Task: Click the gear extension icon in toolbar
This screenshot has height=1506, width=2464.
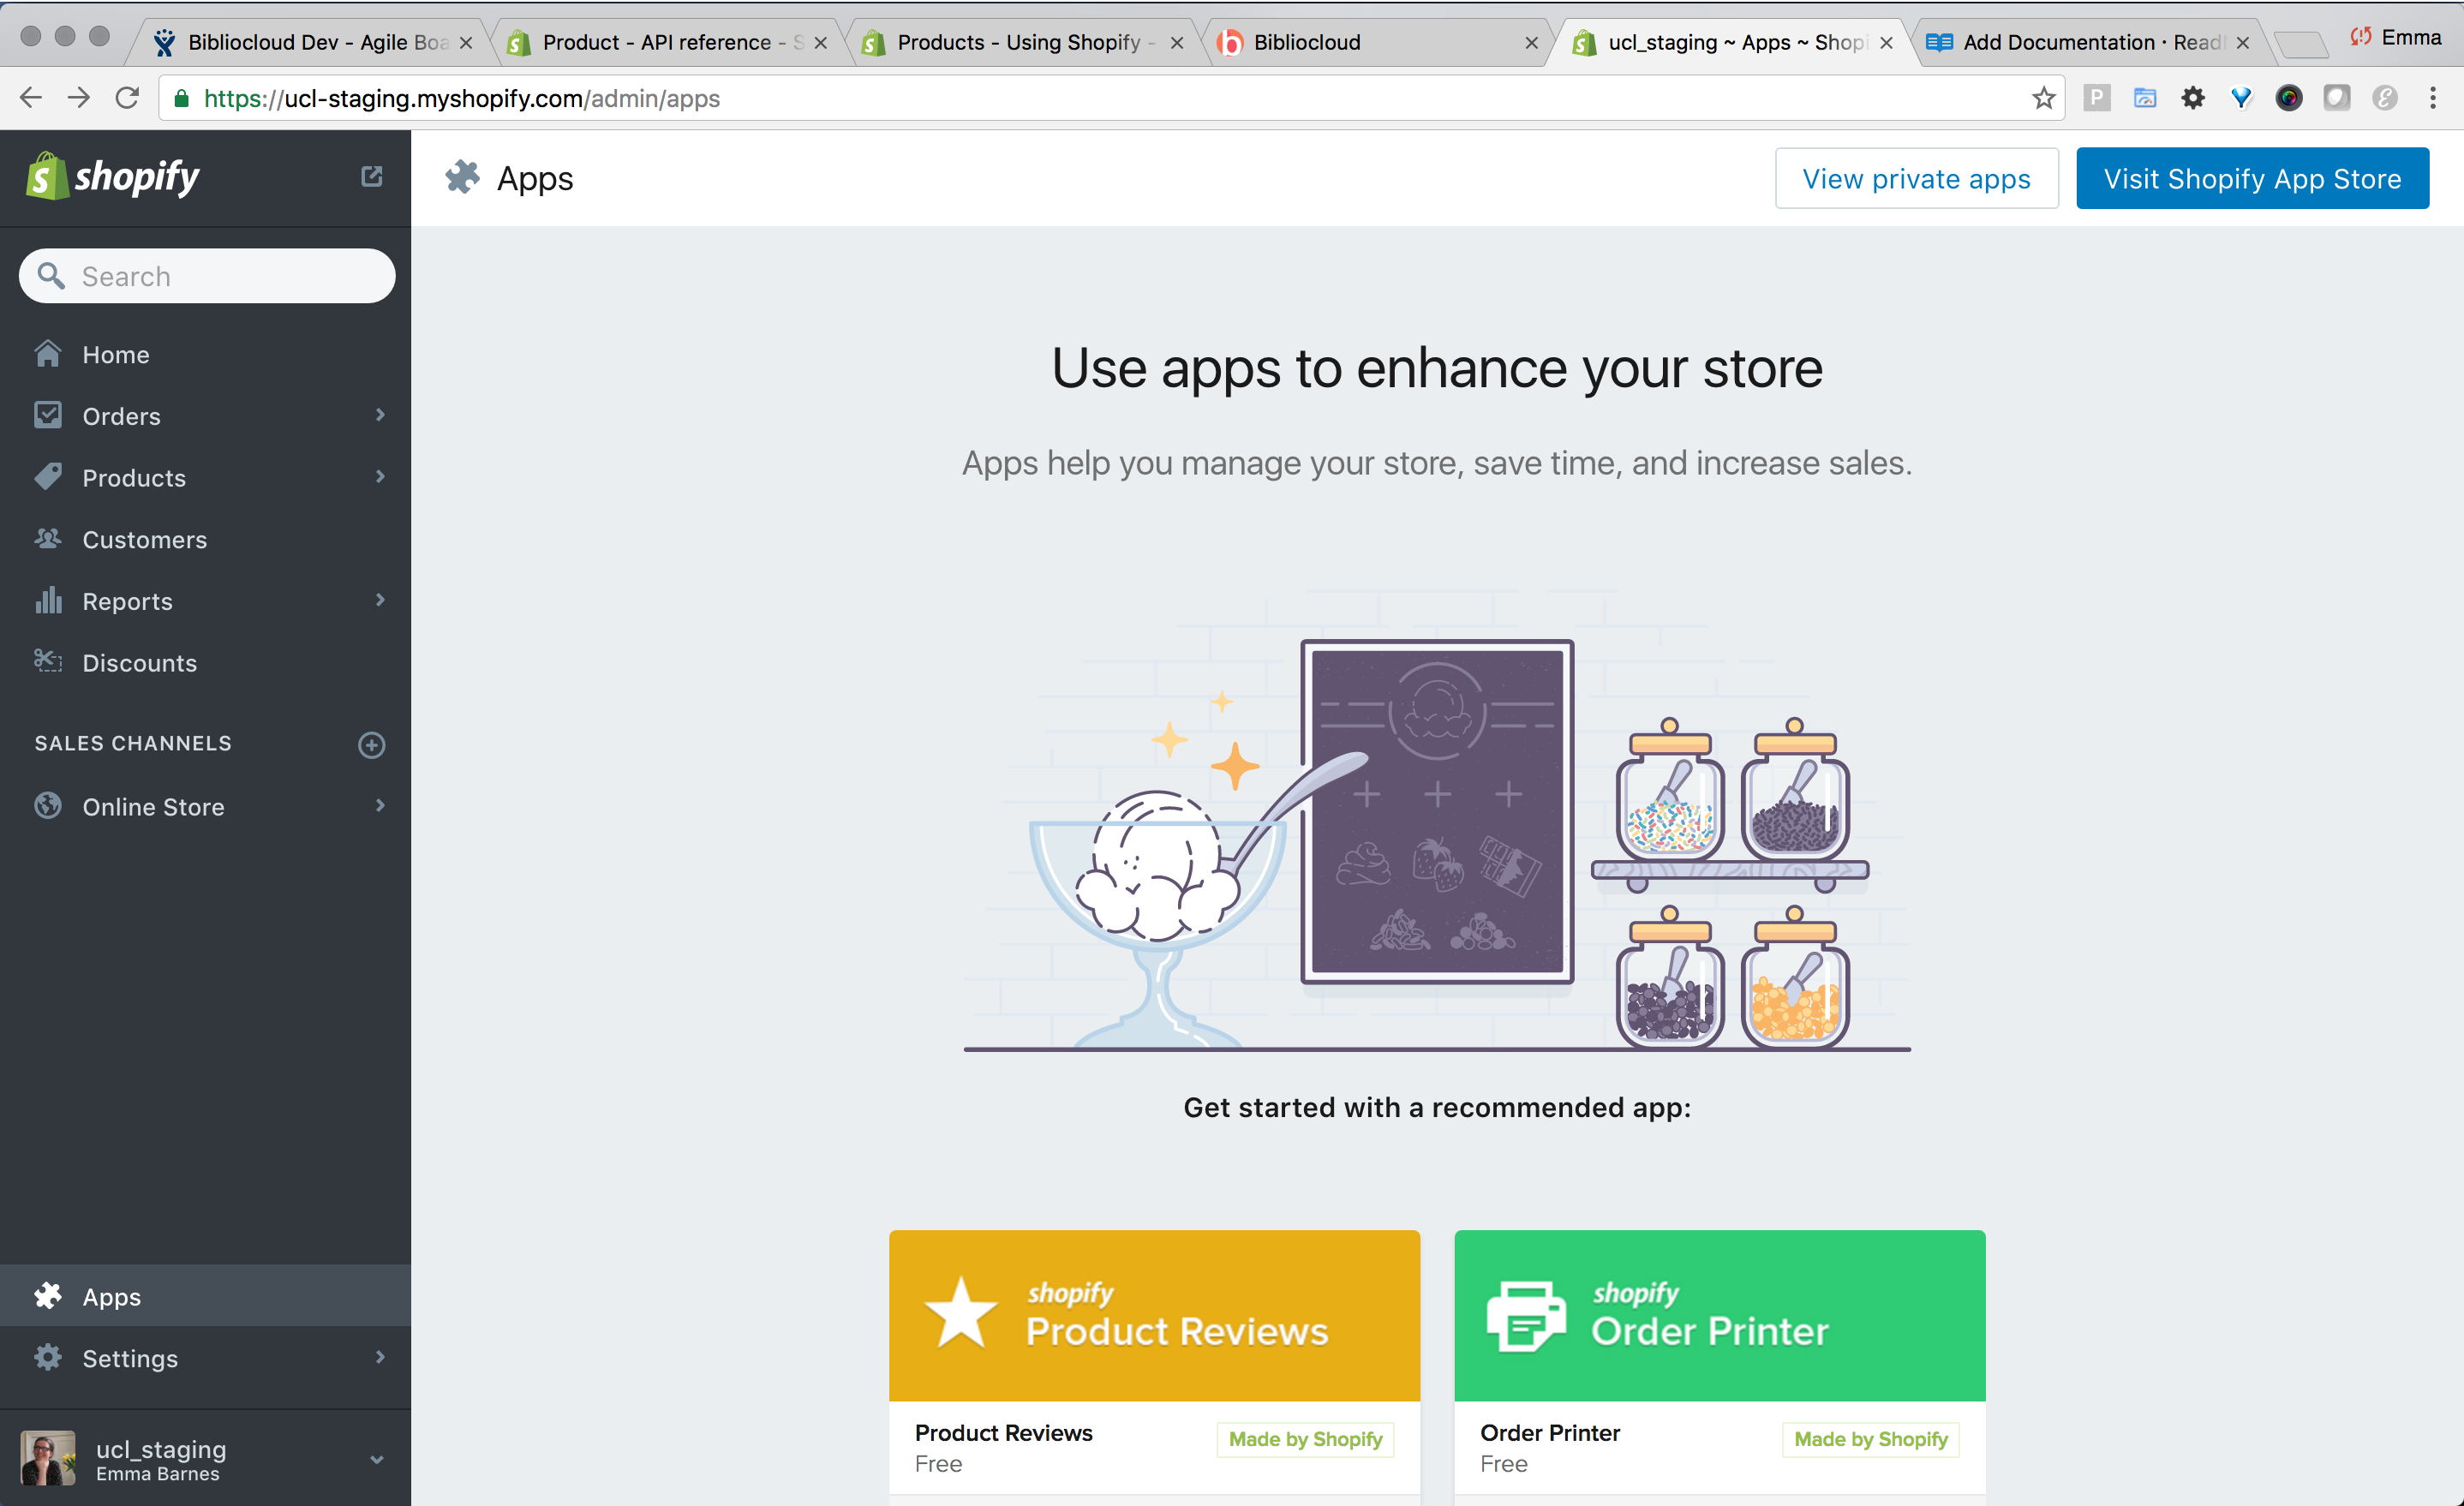Action: (2192, 98)
